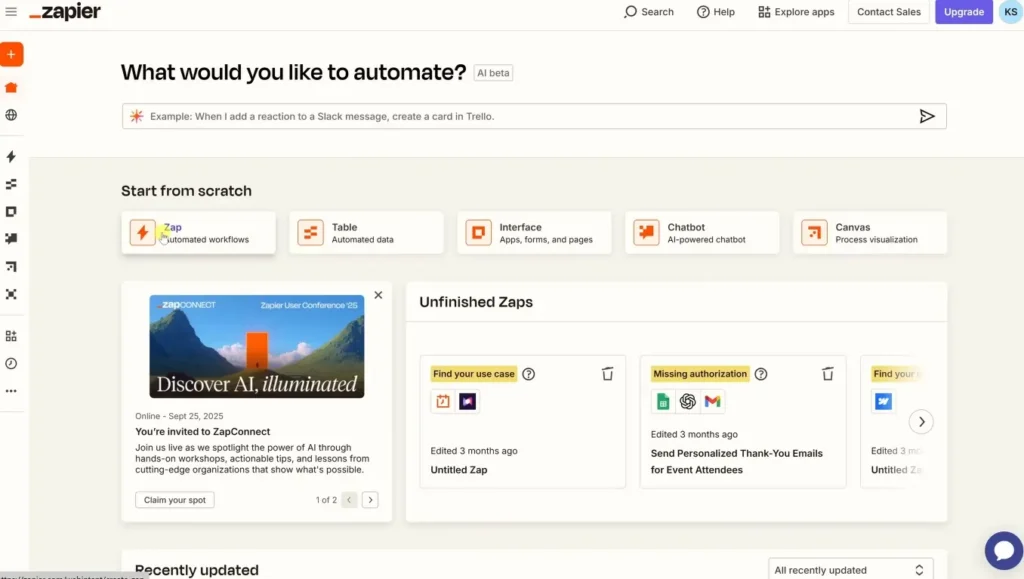Open the All recently updated dropdown
Image resolution: width=1024 pixels, height=579 pixels.
(850, 569)
